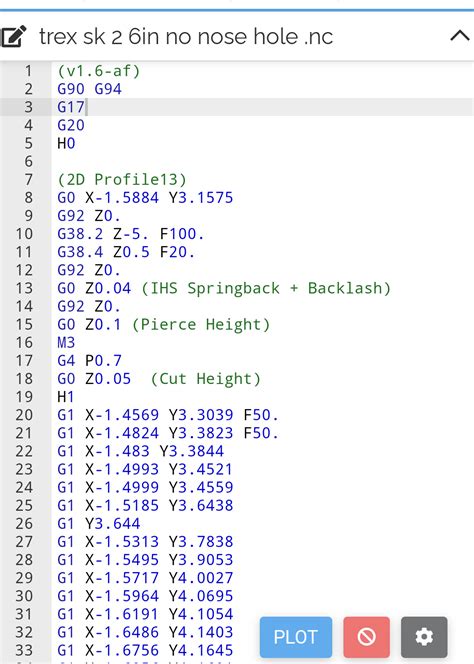474x664 pixels.
Task: Click line 'G1 X-1.483 Y3.3844'
Action: tap(140, 451)
